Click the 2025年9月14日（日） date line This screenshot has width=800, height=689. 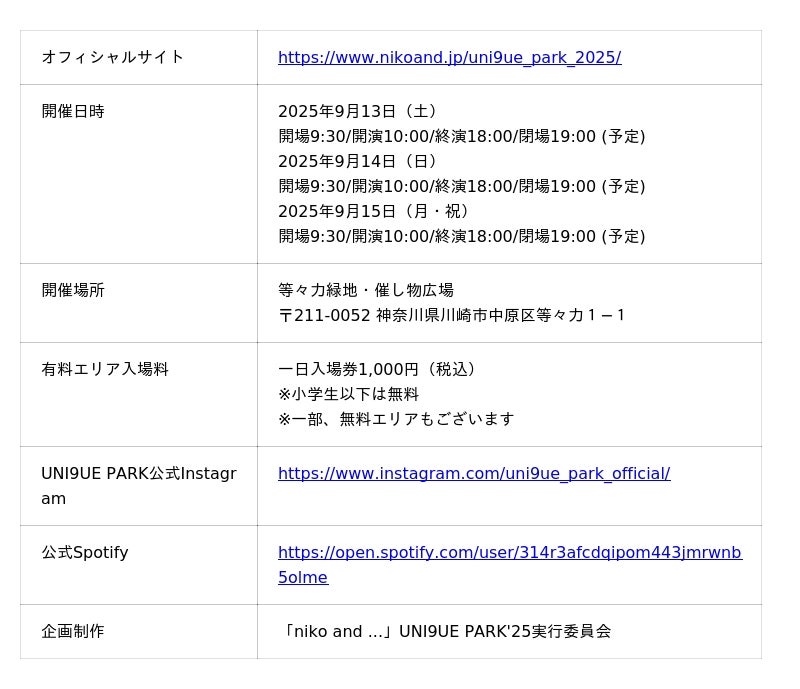coord(360,161)
